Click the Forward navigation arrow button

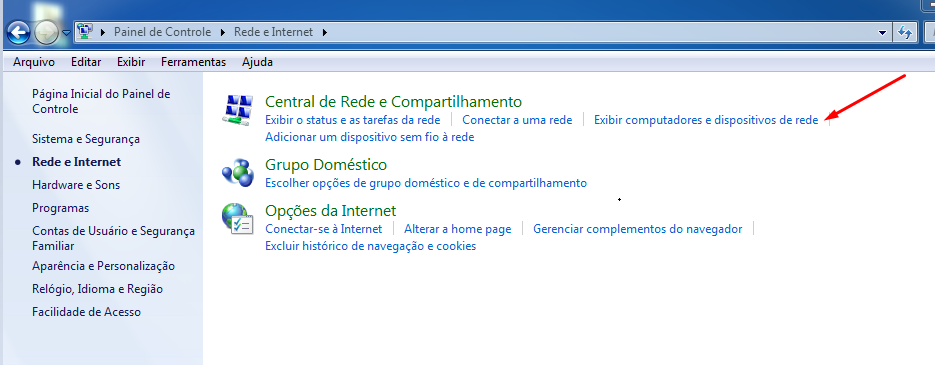[47, 32]
